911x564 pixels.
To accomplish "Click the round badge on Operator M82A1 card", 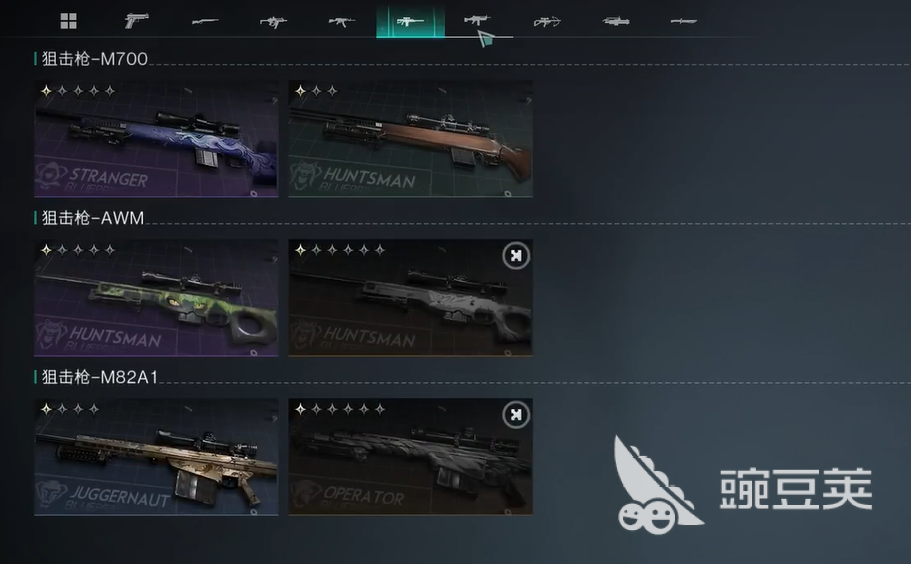I will pos(516,415).
